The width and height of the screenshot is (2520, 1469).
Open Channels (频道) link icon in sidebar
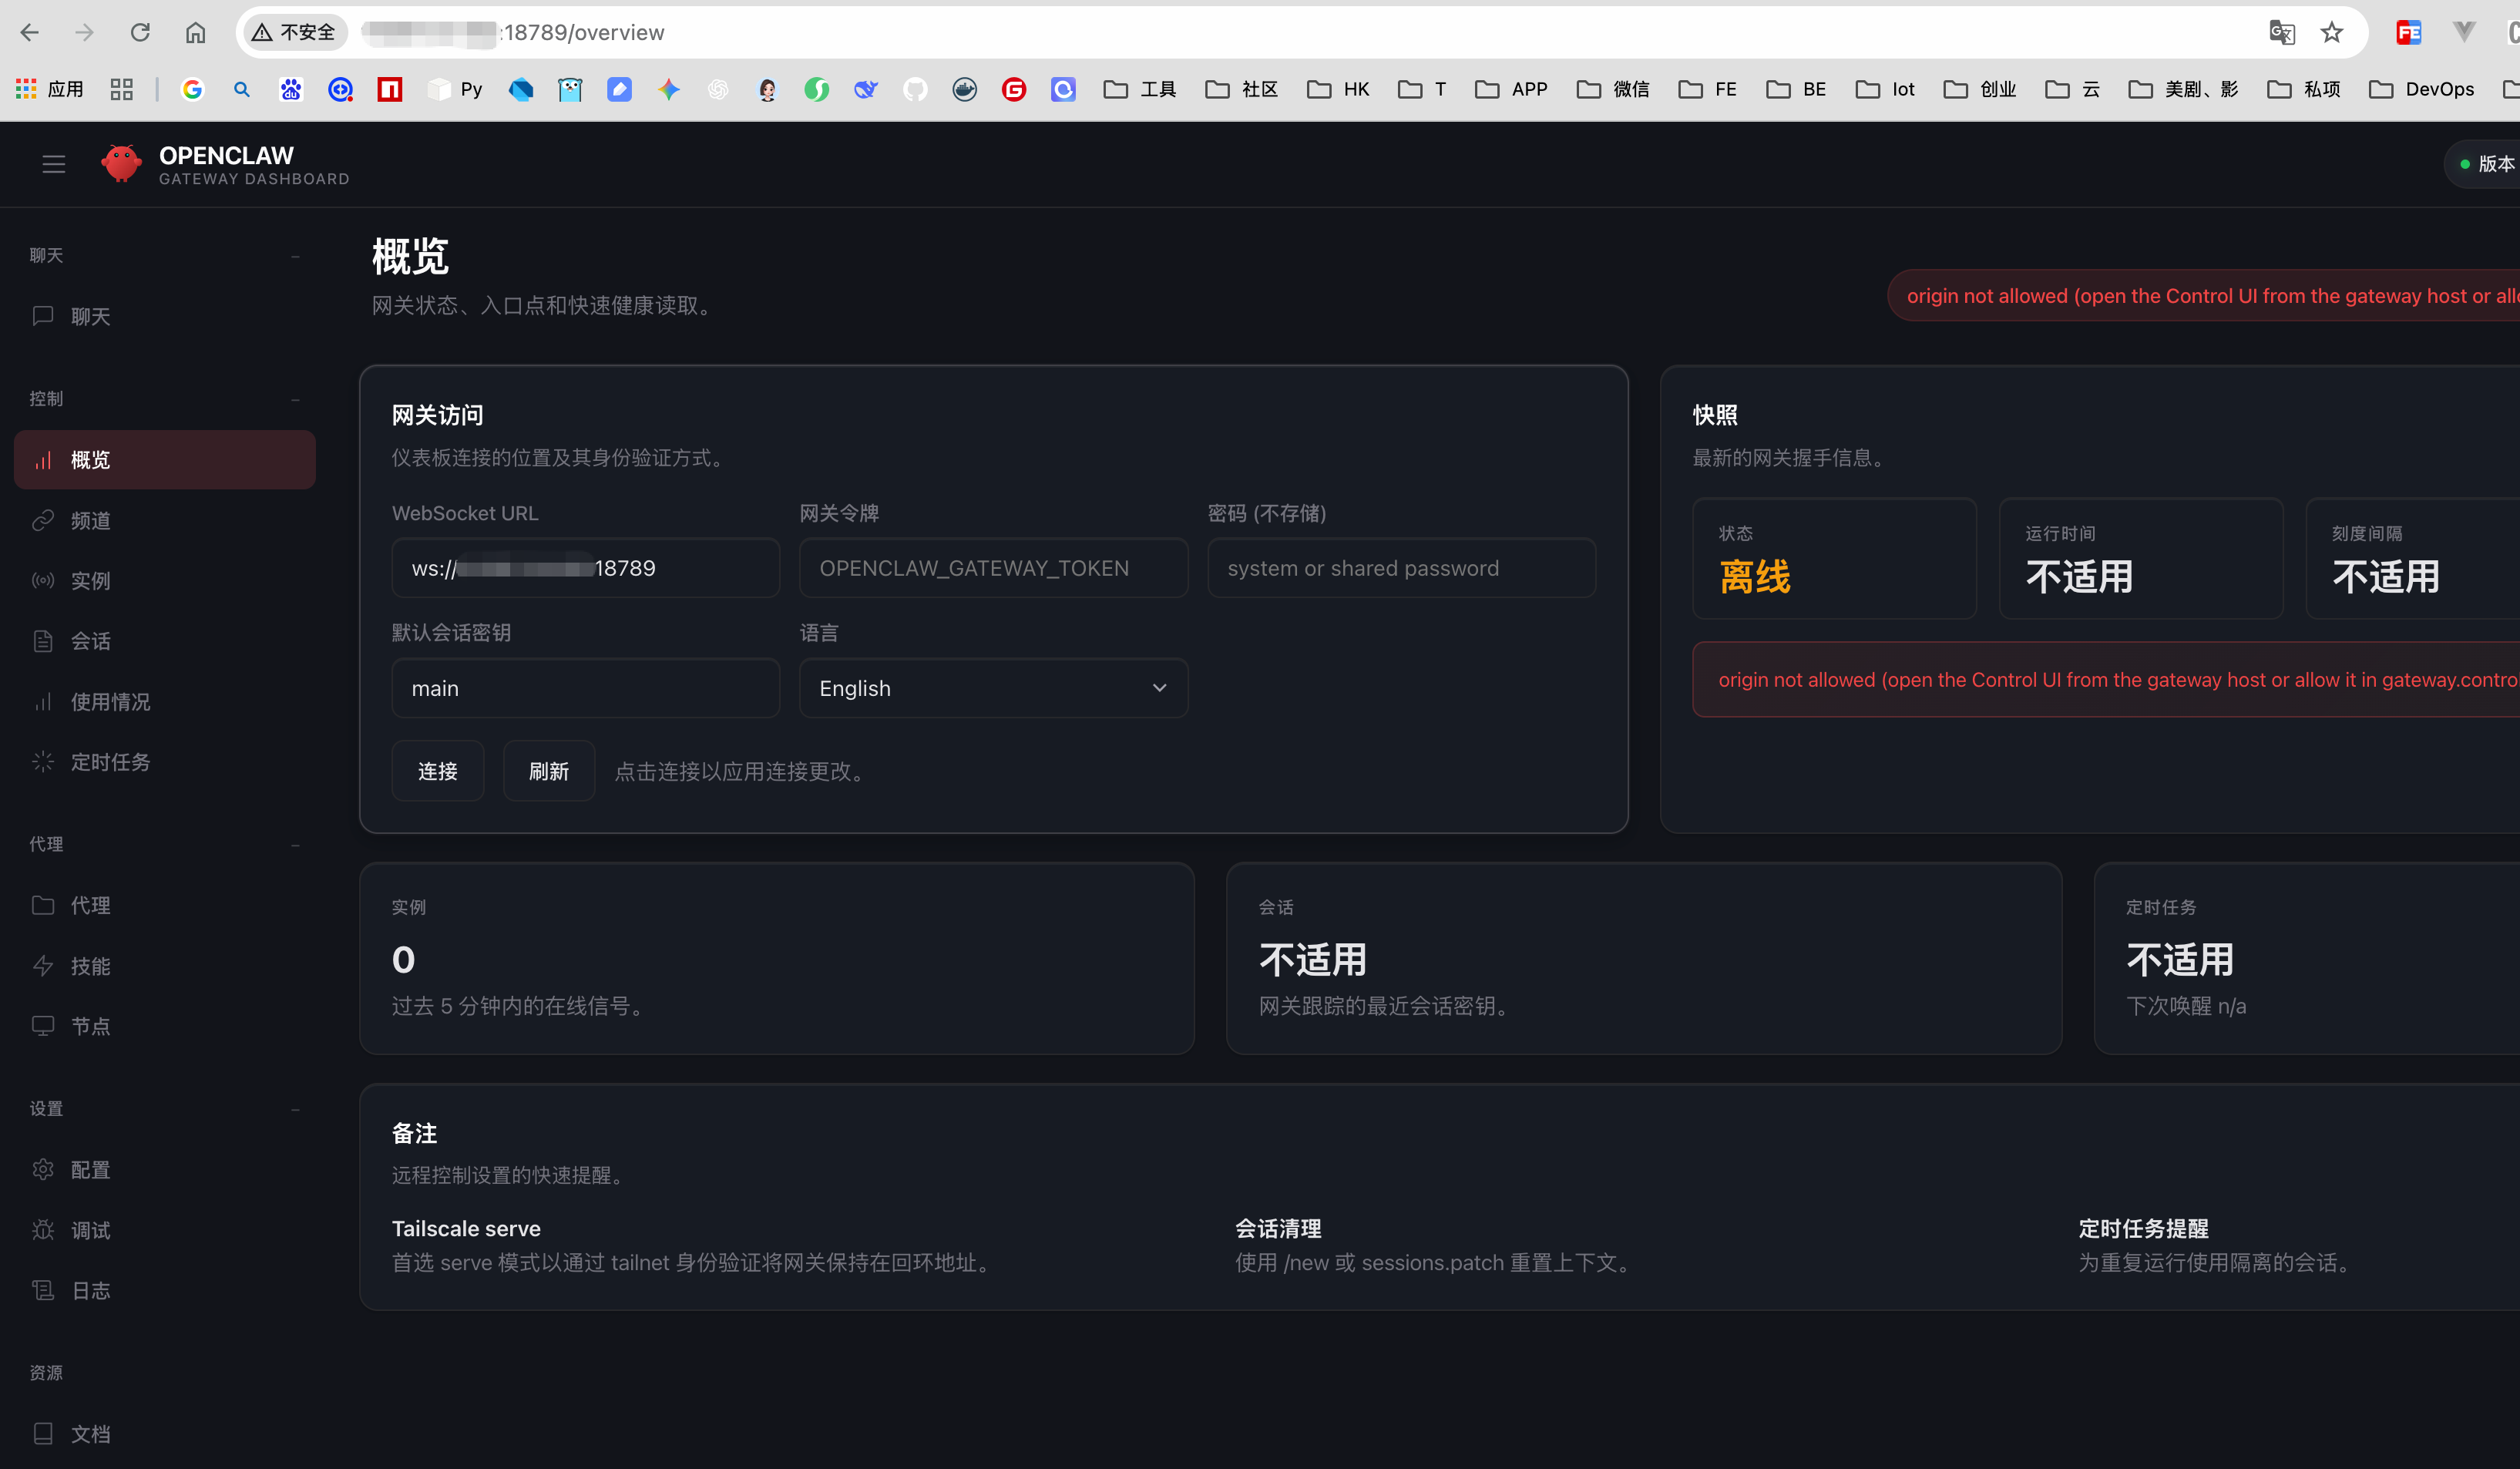click(43, 520)
